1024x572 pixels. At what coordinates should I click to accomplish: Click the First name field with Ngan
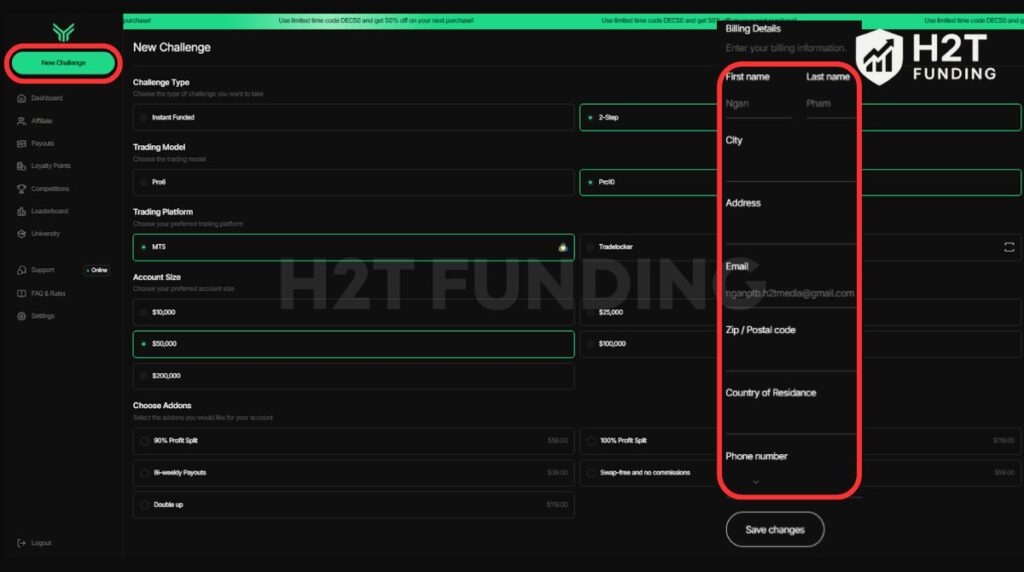(x=758, y=104)
